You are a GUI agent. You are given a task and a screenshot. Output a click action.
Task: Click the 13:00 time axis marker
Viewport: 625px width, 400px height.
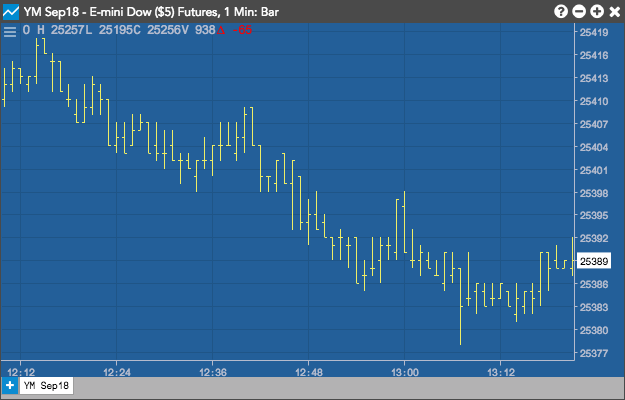[405, 373]
